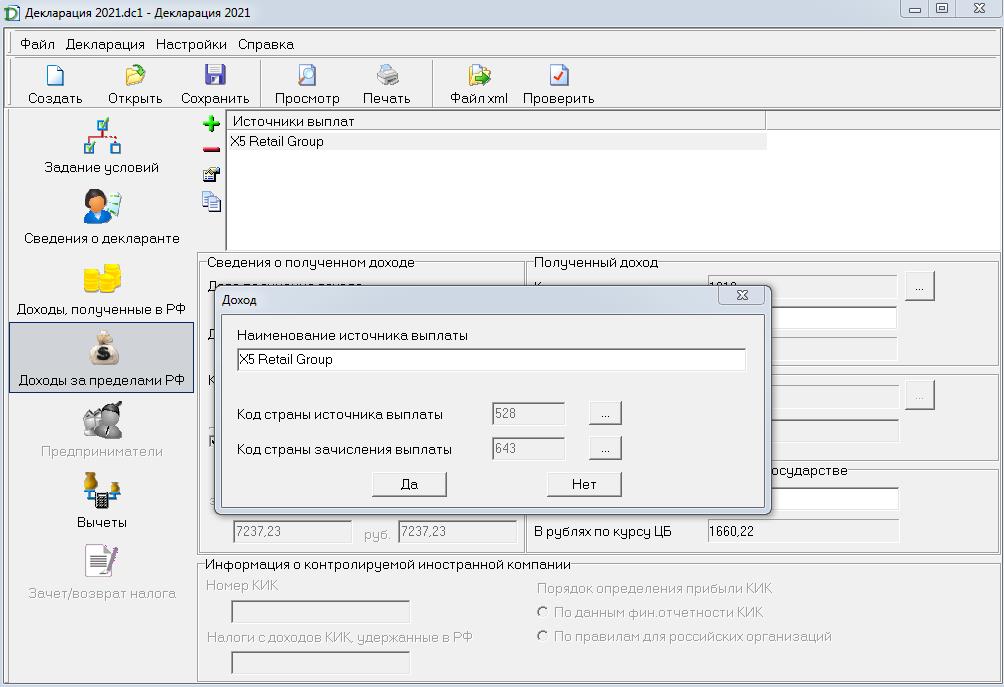Open the Файл menu
The image size is (1004, 687).
pos(38,44)
